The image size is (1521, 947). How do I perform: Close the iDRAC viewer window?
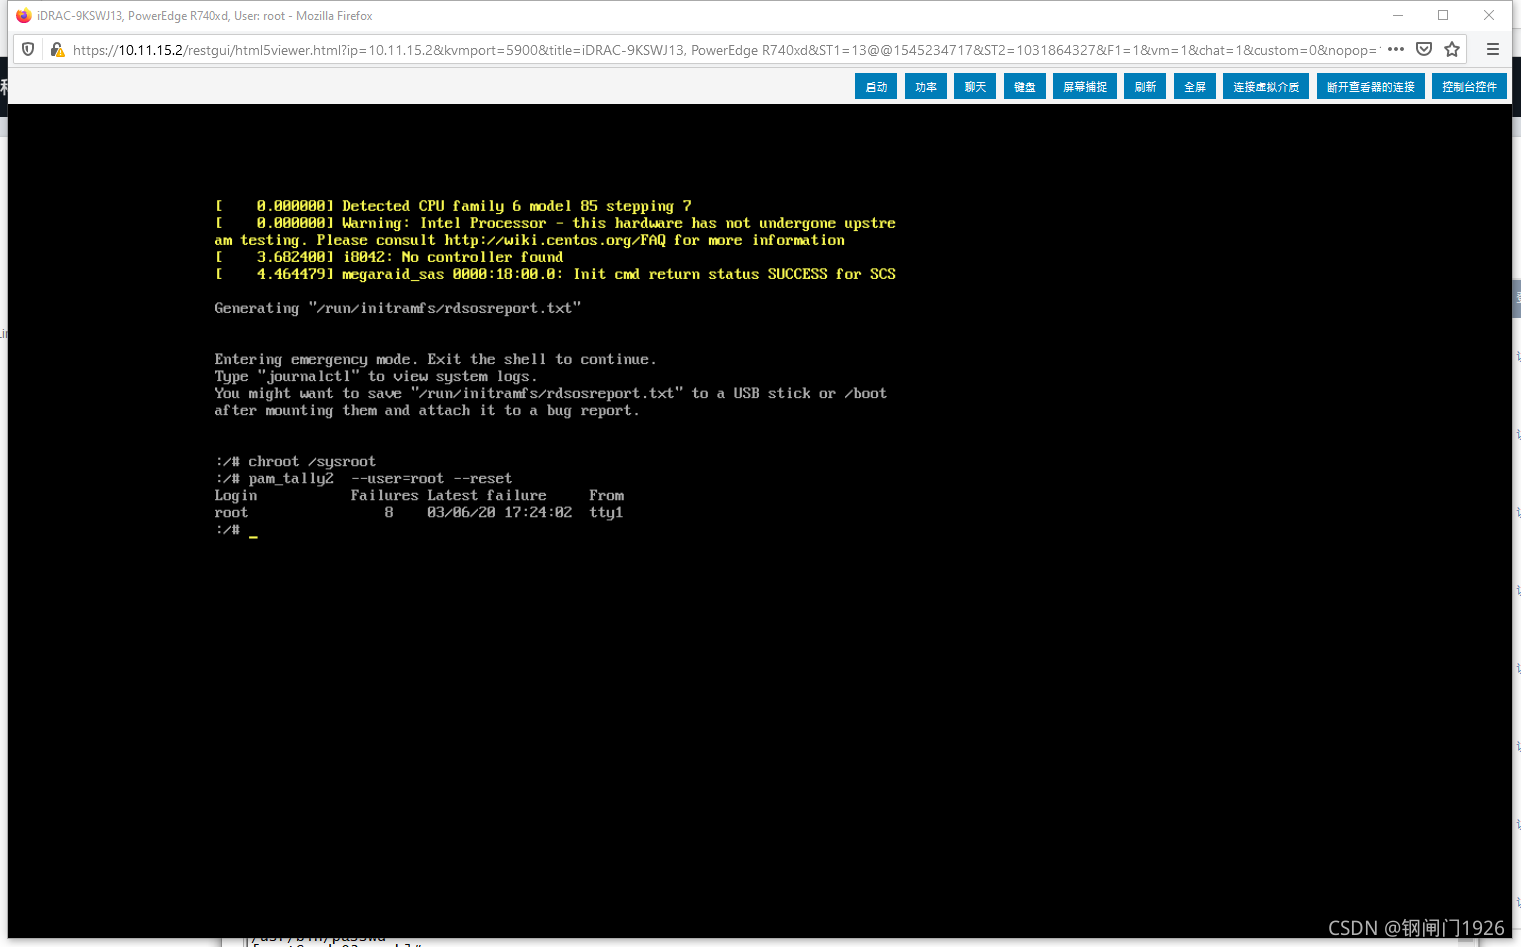tap(1489, 15)
